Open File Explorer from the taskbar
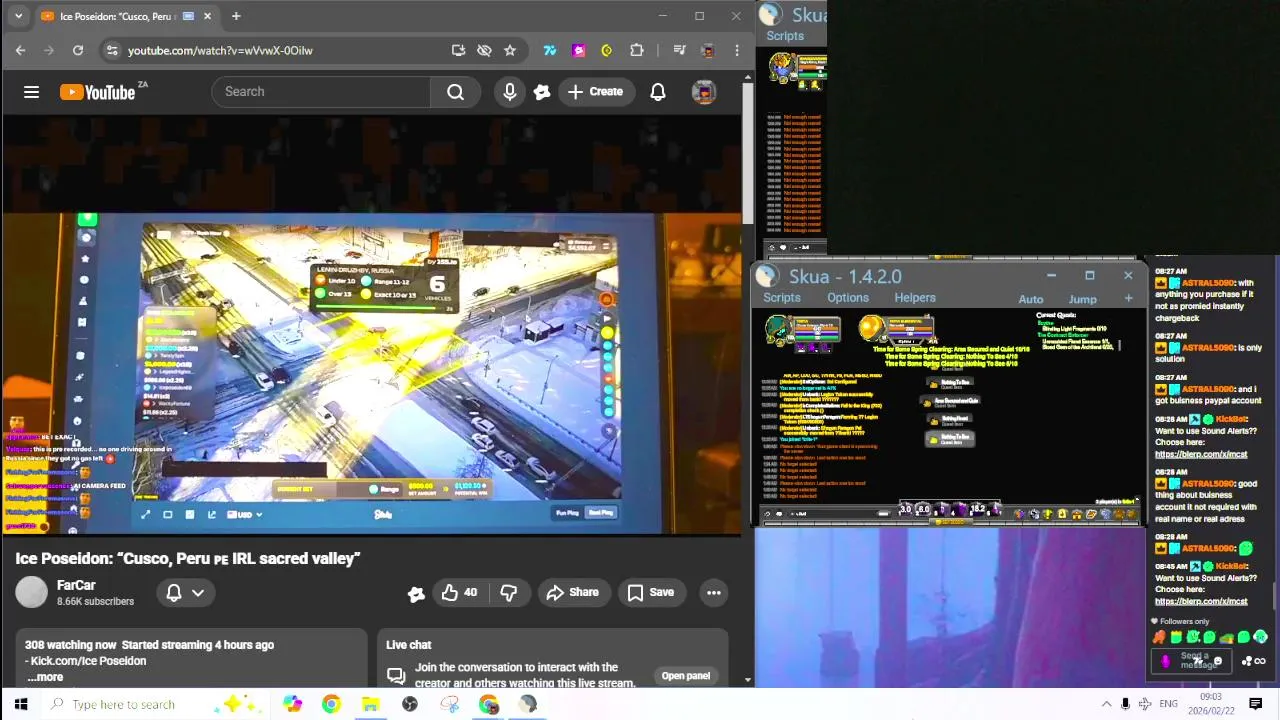Image resolution: width=1280 pixels, height=720 pixels. coord(370,704)
